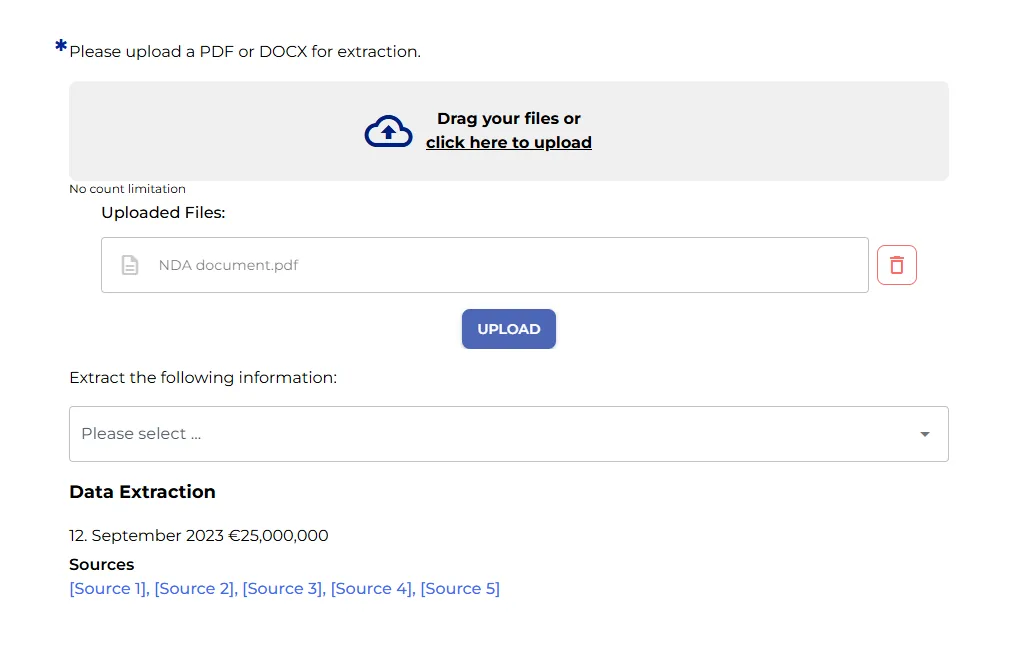Select the Source 5 link

(x=460, y=588)
